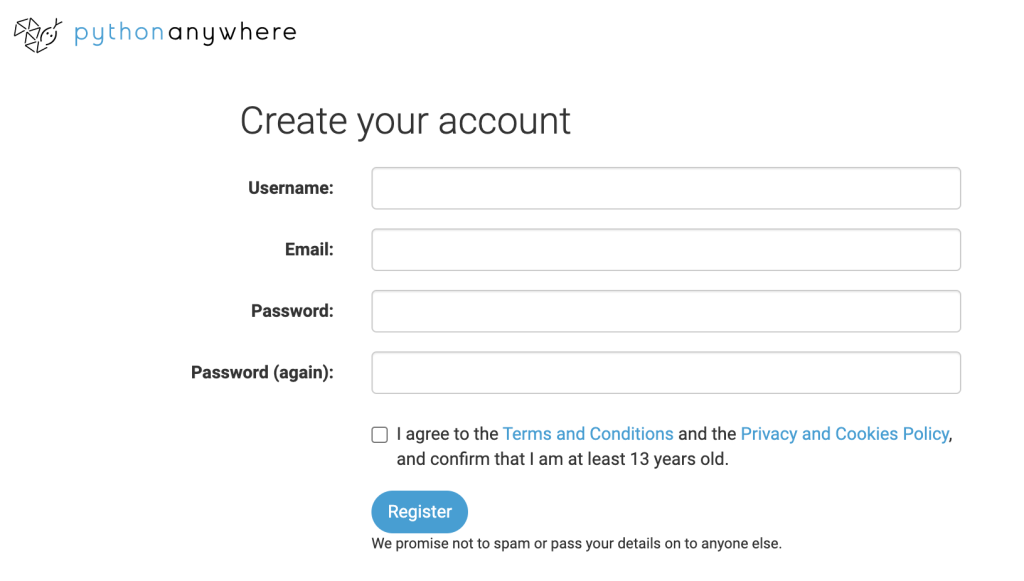Focus the Email input field

tap(666, 250)
